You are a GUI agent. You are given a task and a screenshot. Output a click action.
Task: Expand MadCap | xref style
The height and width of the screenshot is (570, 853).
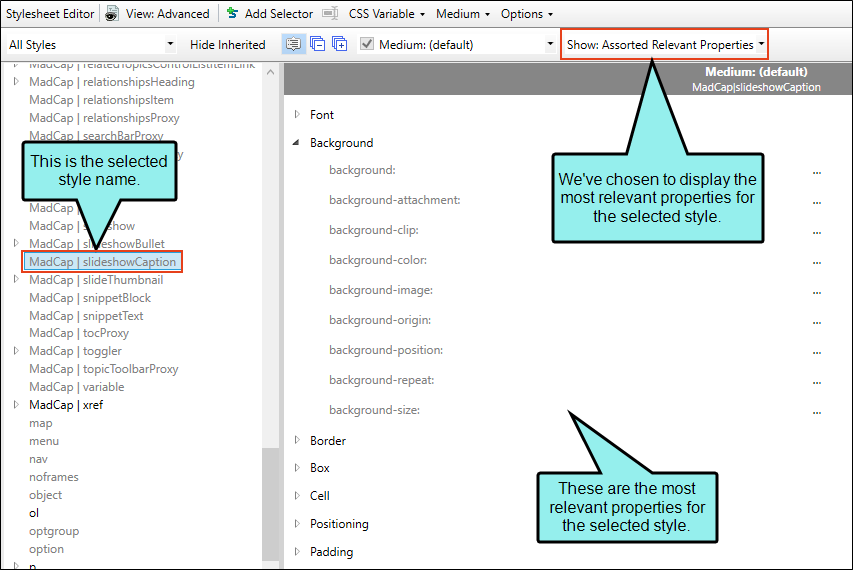[x=16, y=405]
